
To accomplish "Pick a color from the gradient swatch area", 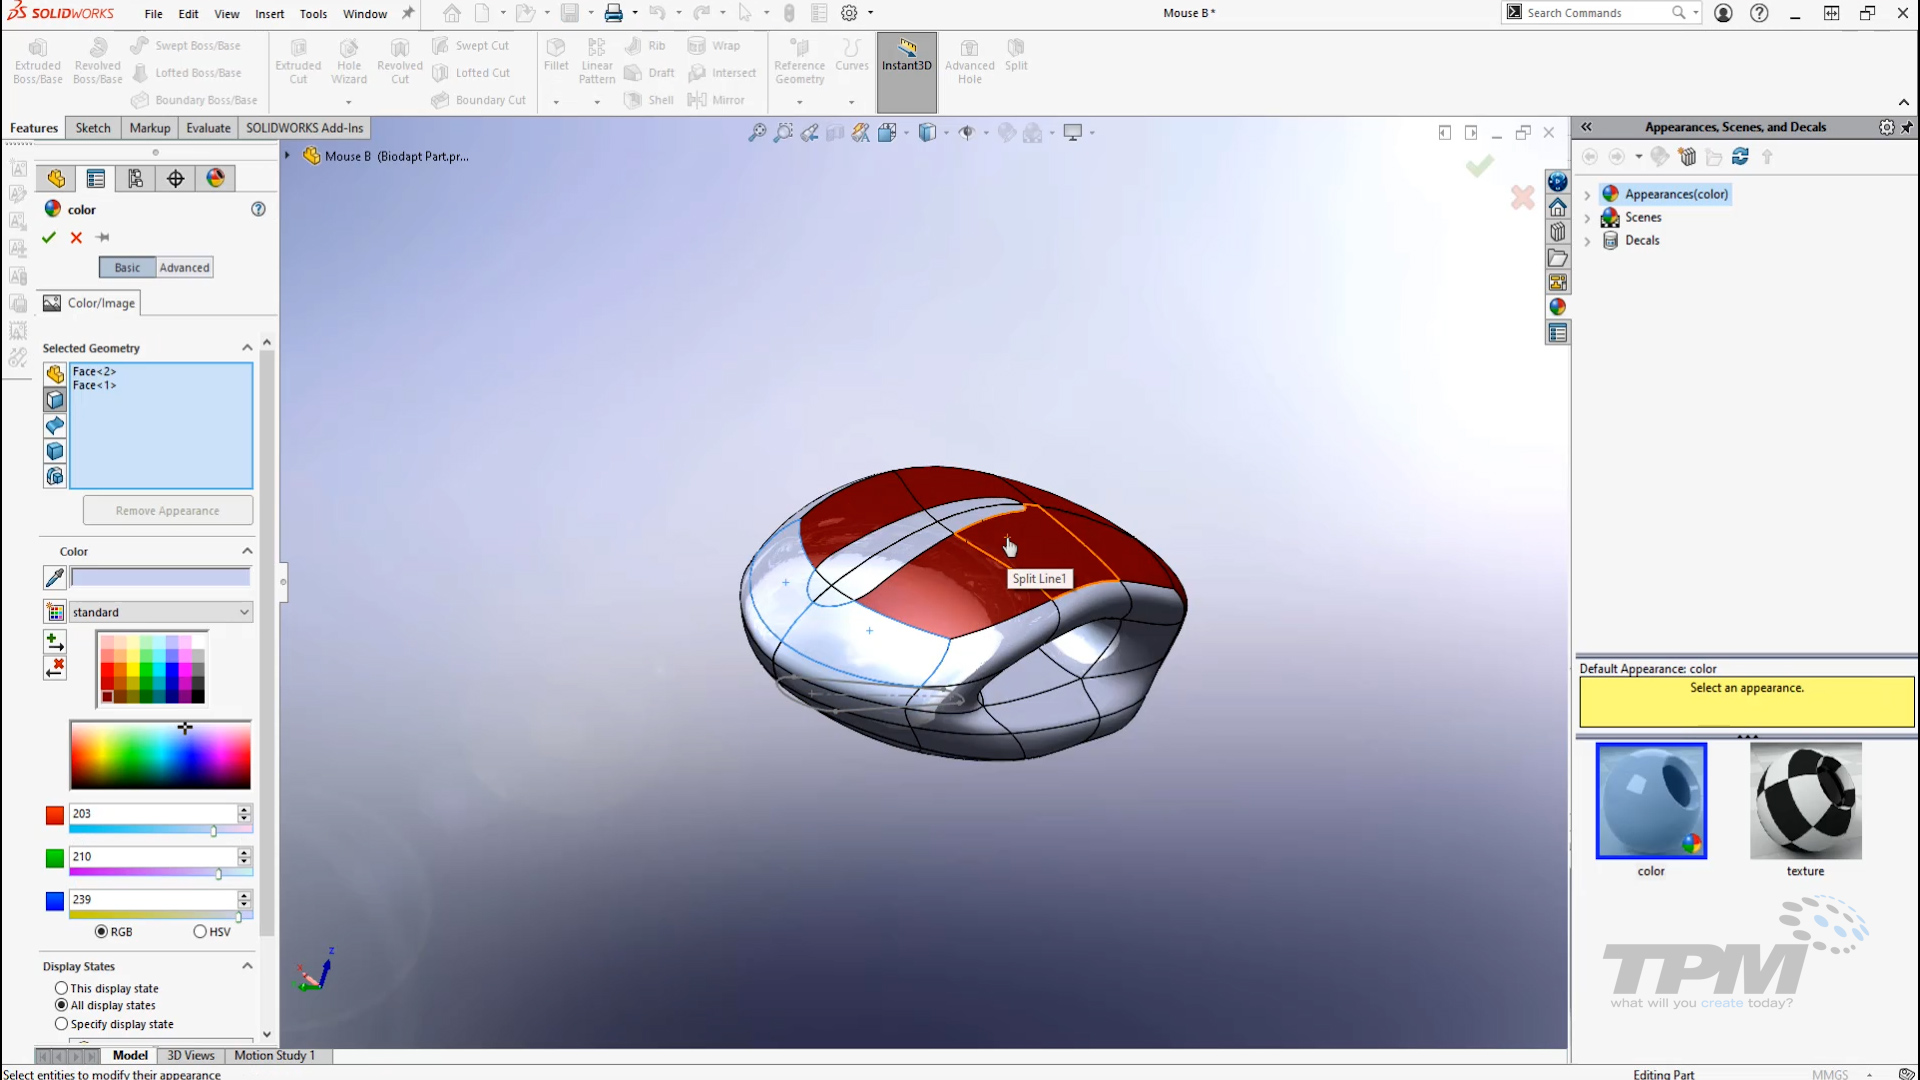I will (x=160, y=755).
